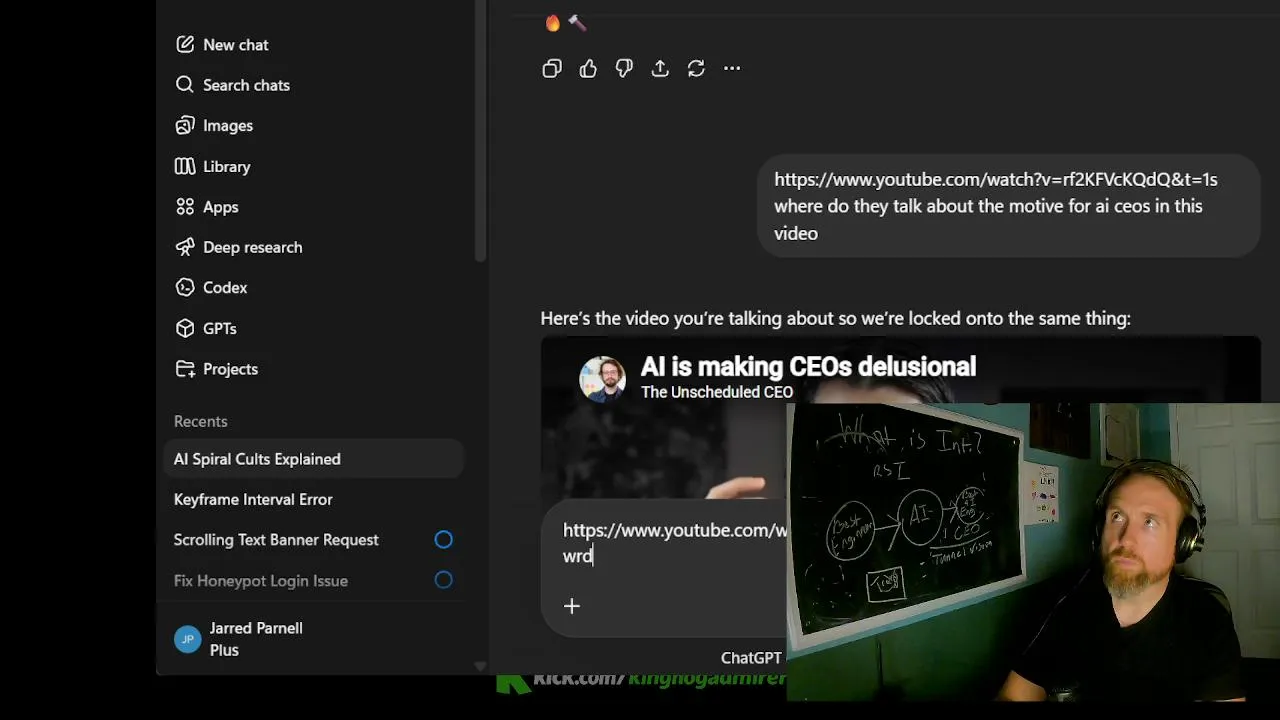Screen dimensions: 1280x720
Task: Click the New chat pencil icon
Action: (185, 45)
